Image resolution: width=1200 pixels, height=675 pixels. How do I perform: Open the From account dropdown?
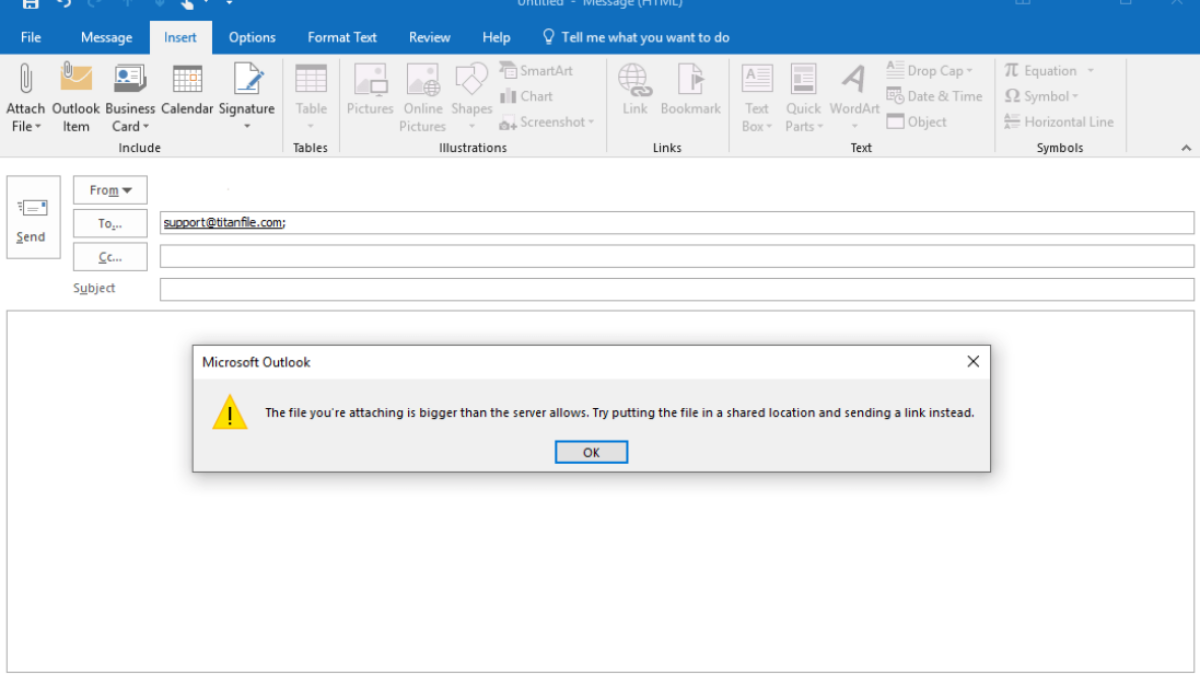click(x=110, y=190)
